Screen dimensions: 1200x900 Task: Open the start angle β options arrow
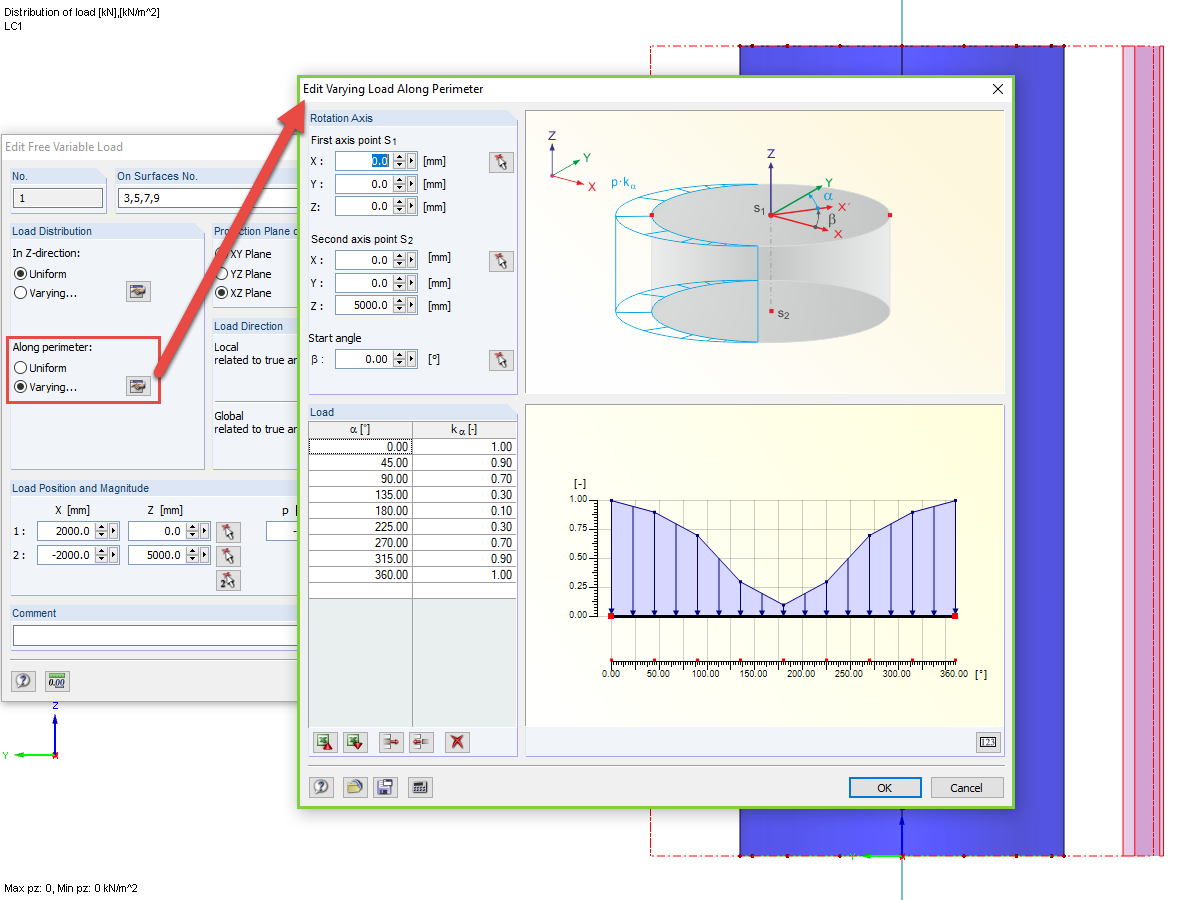[411, 358]
